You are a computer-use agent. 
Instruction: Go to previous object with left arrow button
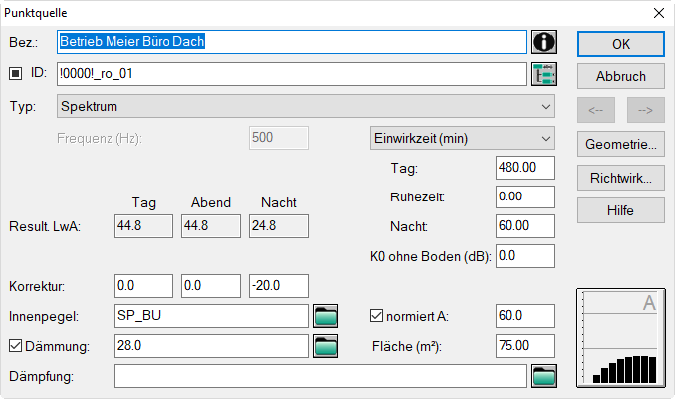pos(596,110)
